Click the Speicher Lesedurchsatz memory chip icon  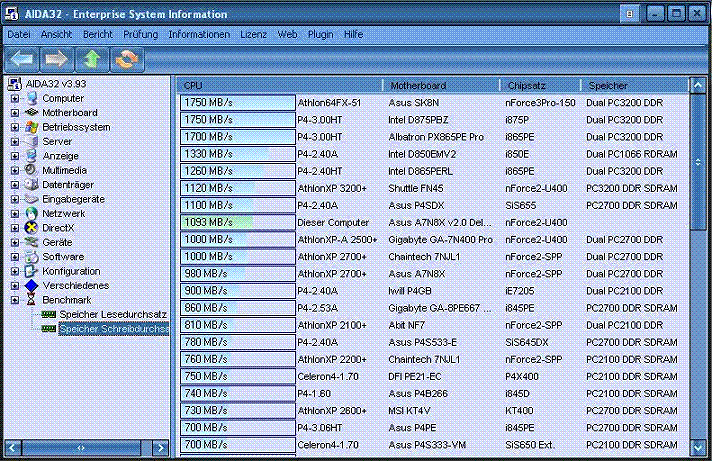tap(49, 314)
